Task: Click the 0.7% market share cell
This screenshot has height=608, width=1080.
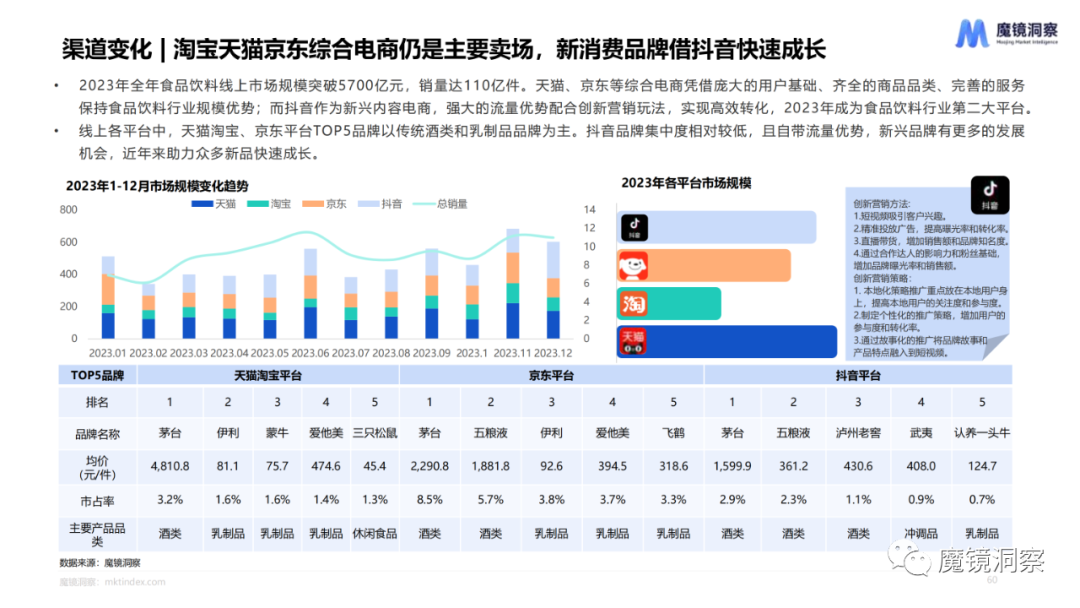Action: [982, 500]
